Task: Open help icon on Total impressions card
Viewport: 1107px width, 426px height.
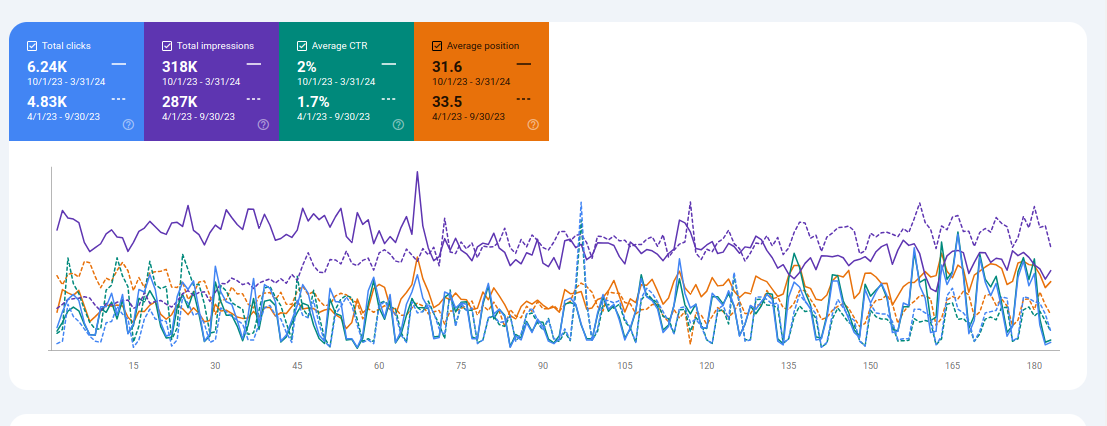Action: click(x=263, y=124)
